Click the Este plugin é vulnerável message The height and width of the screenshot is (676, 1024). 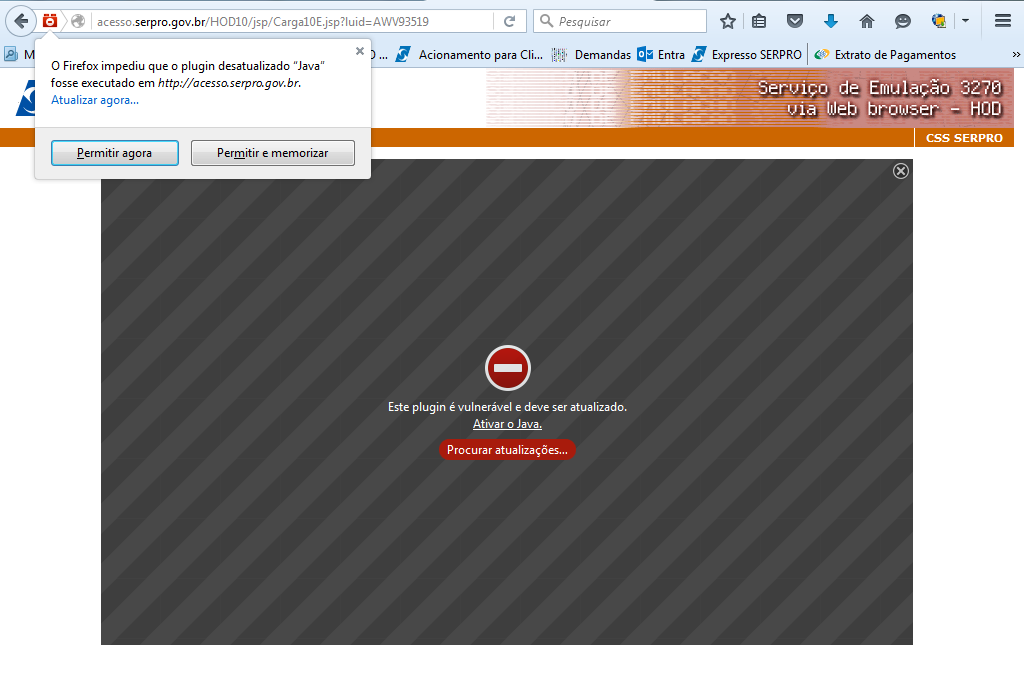507,407
